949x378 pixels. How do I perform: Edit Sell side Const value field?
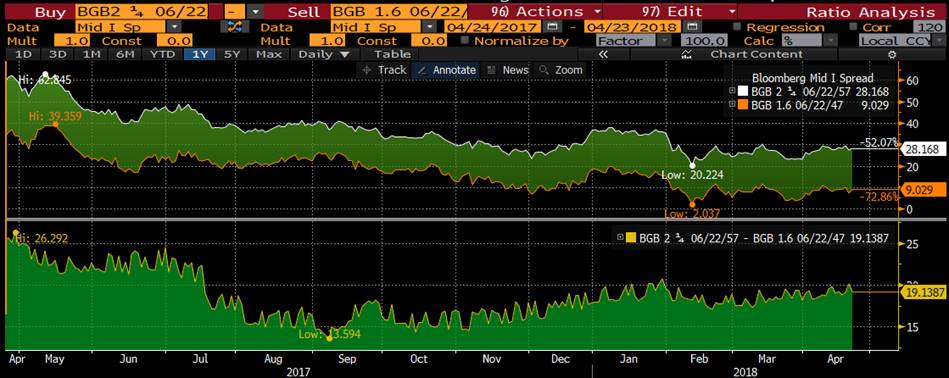[429, 41]
